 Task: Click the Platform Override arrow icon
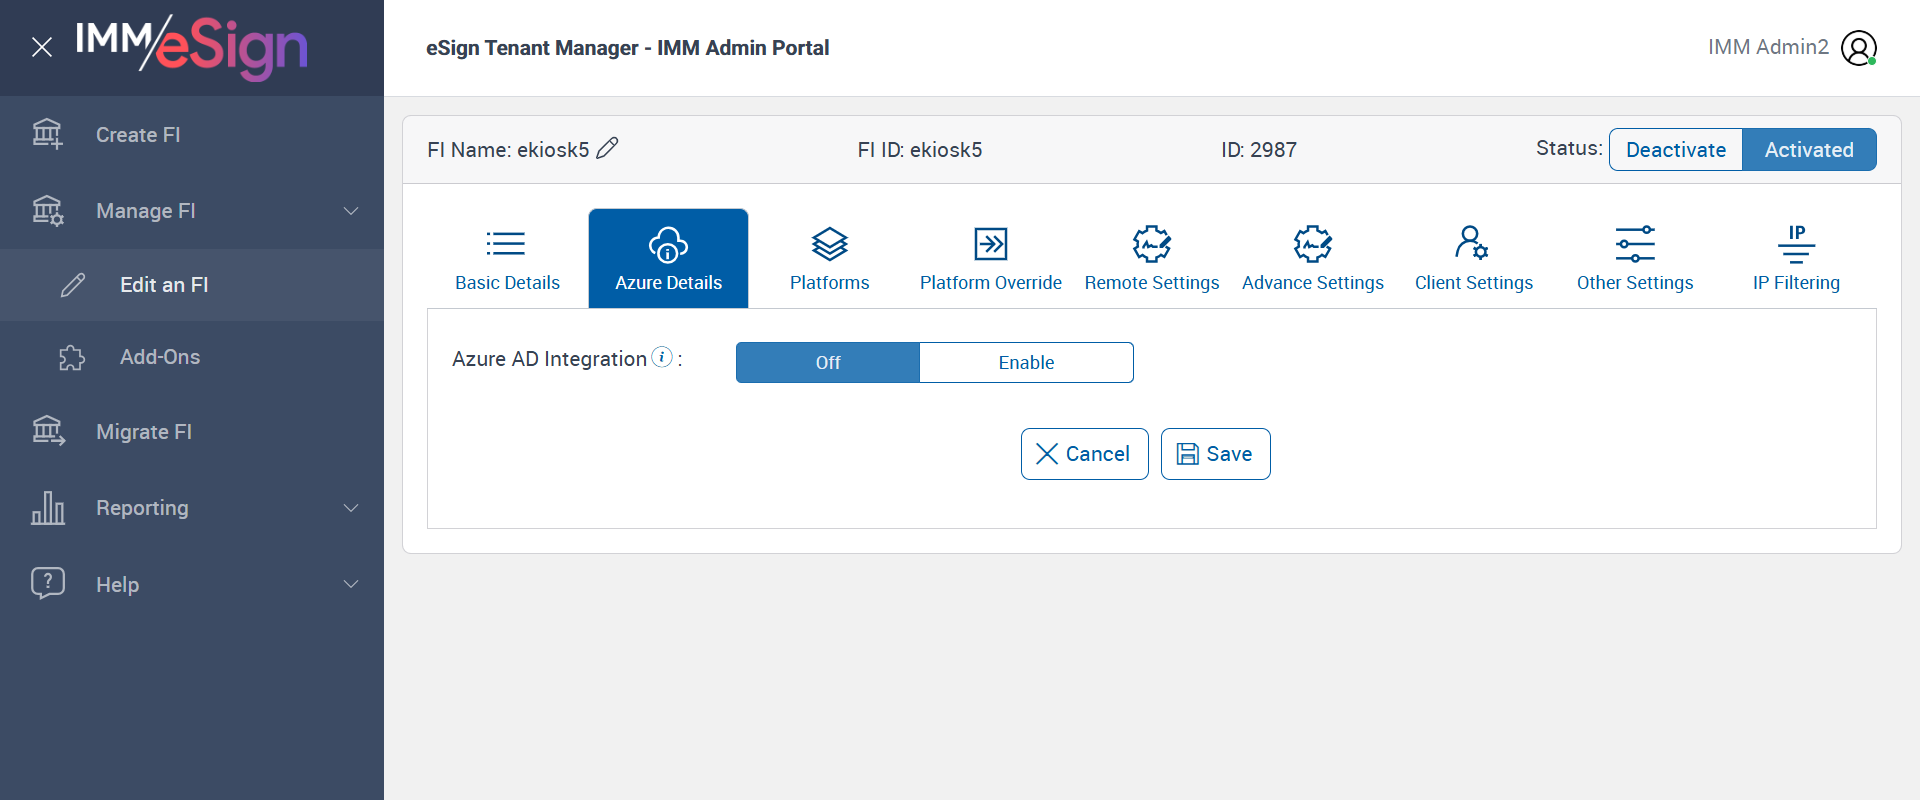point(991,243)
